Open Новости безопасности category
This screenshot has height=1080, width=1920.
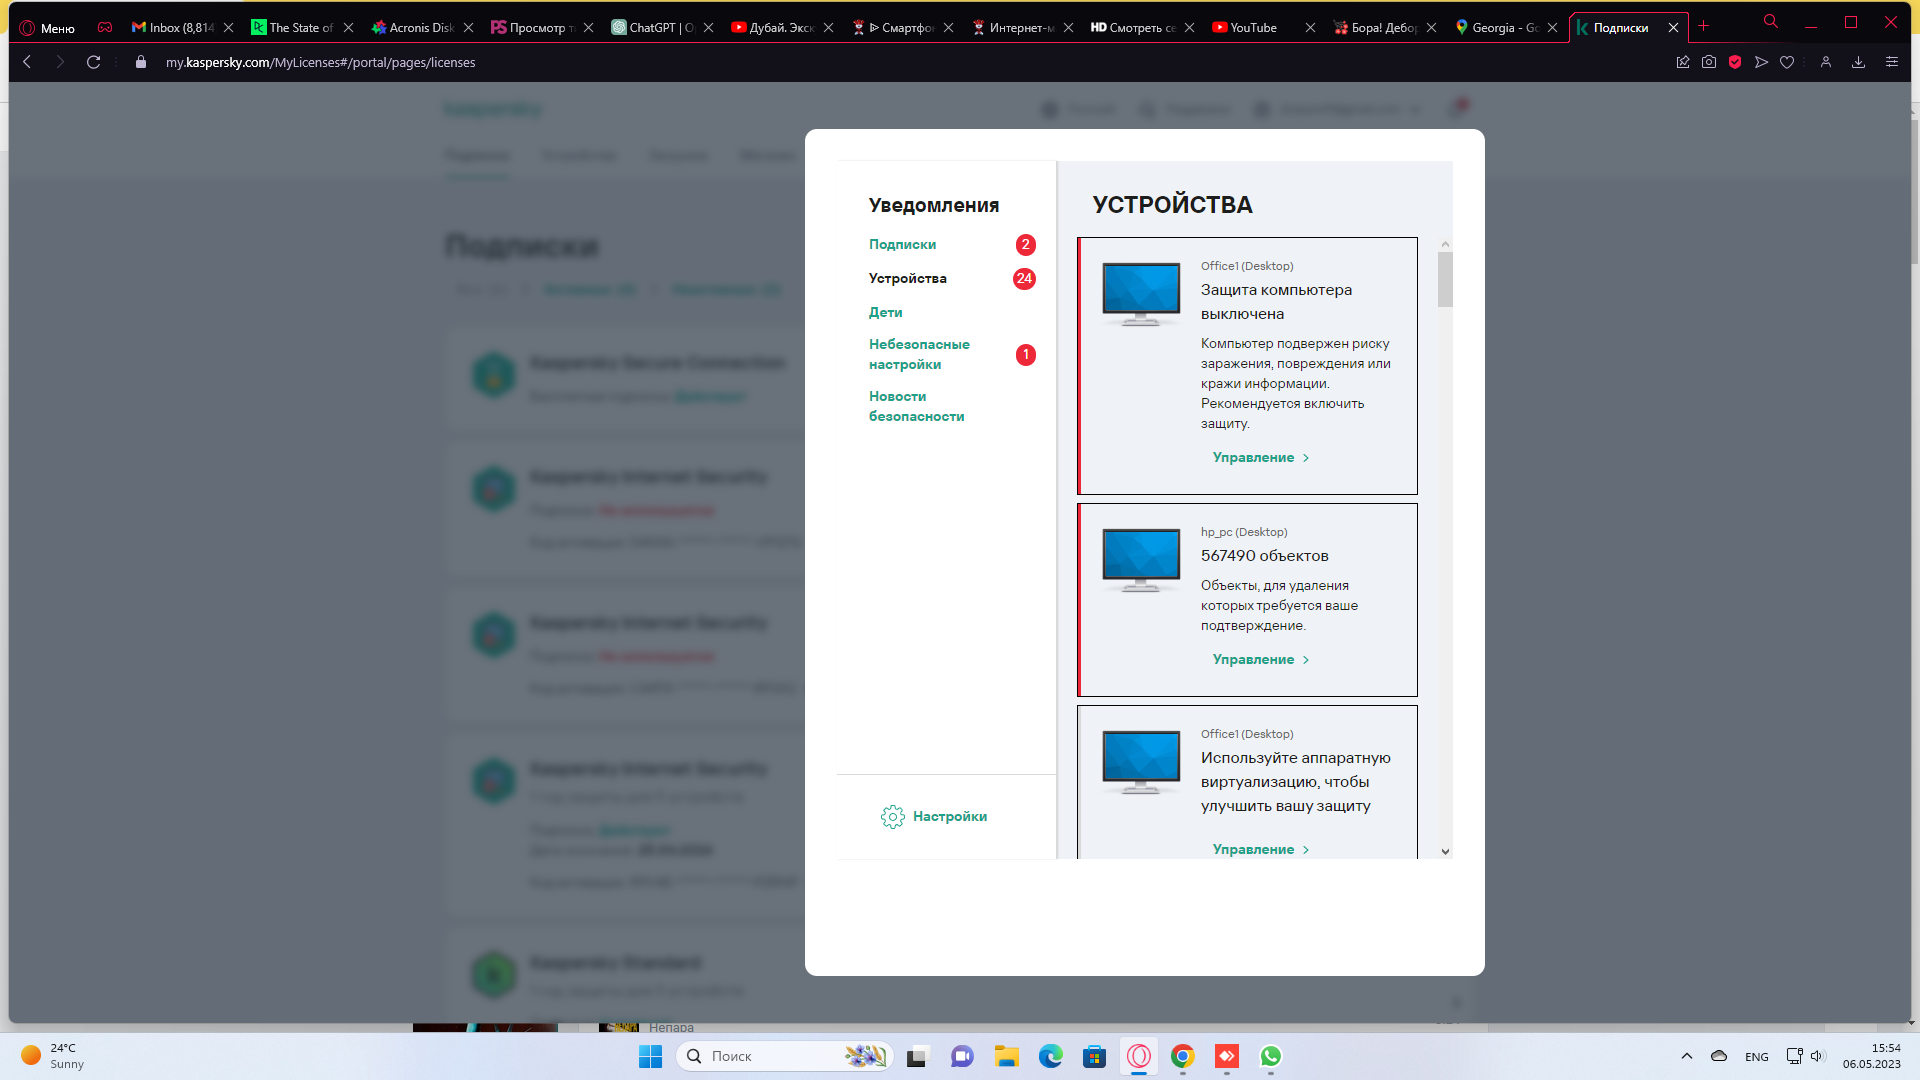[x=916, y=406]
